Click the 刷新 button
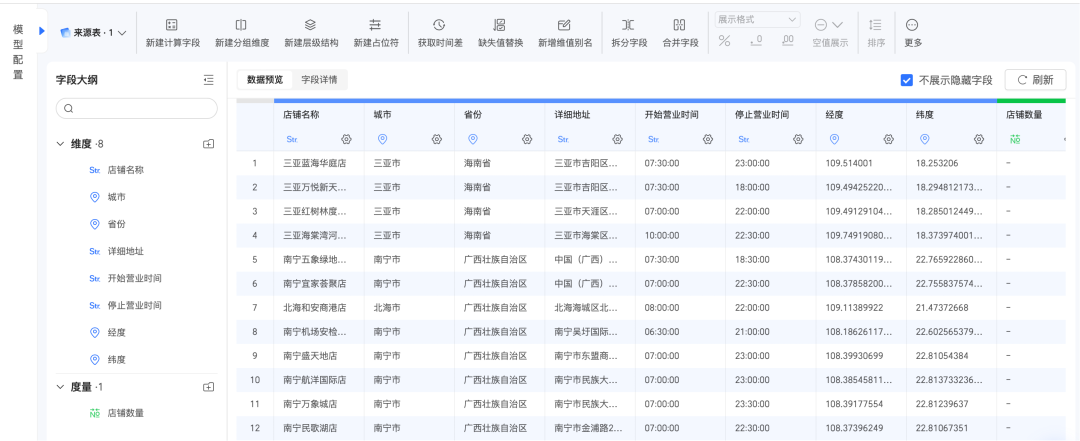This screenshot has height=441, width=1080. point(1035,80)
